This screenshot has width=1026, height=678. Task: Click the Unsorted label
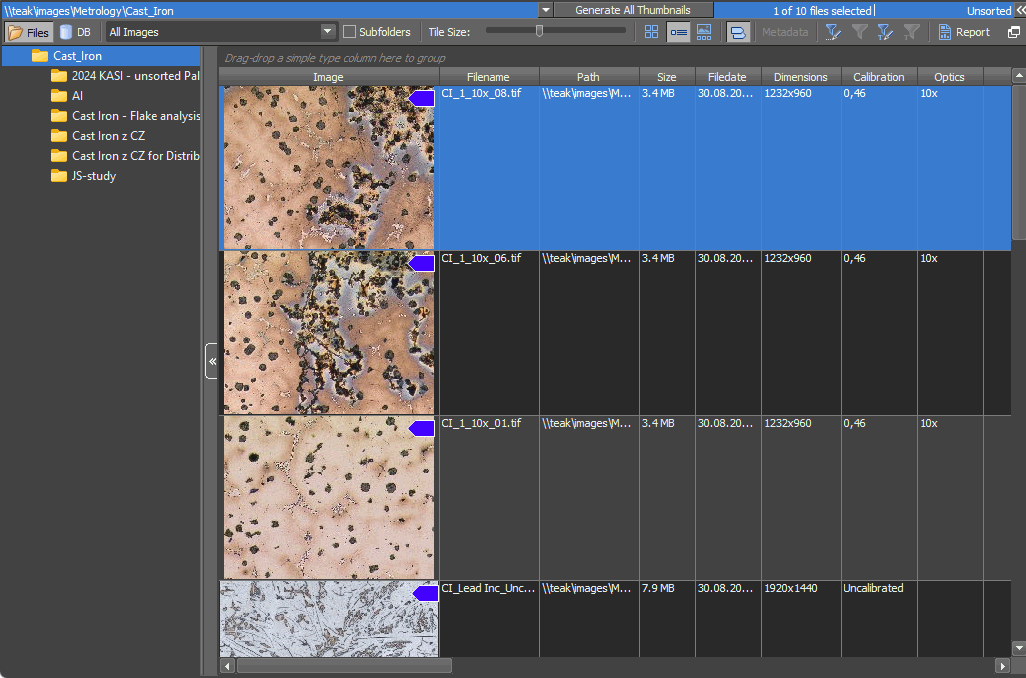988,10
